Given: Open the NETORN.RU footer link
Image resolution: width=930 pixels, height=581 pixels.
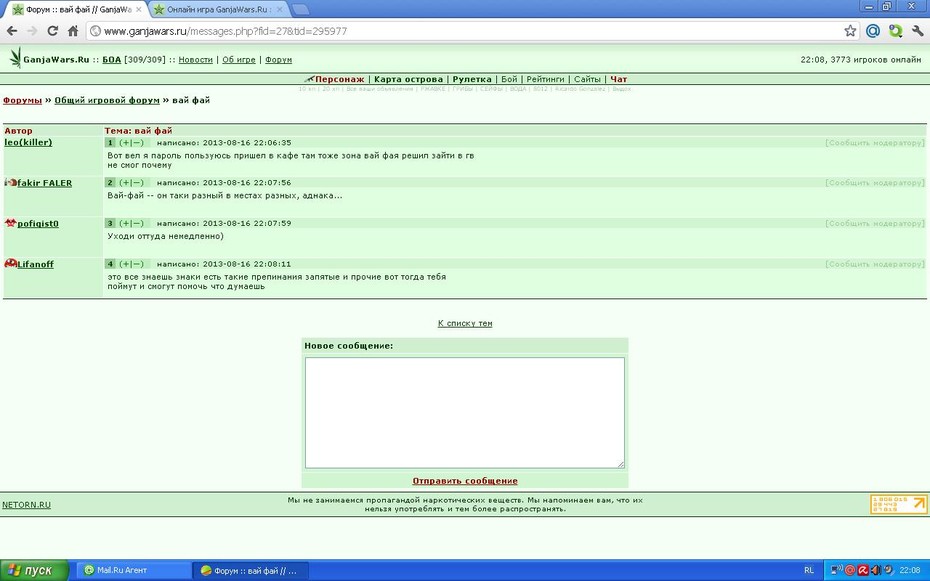Looking at the screenshot, I should click(26, 505).
